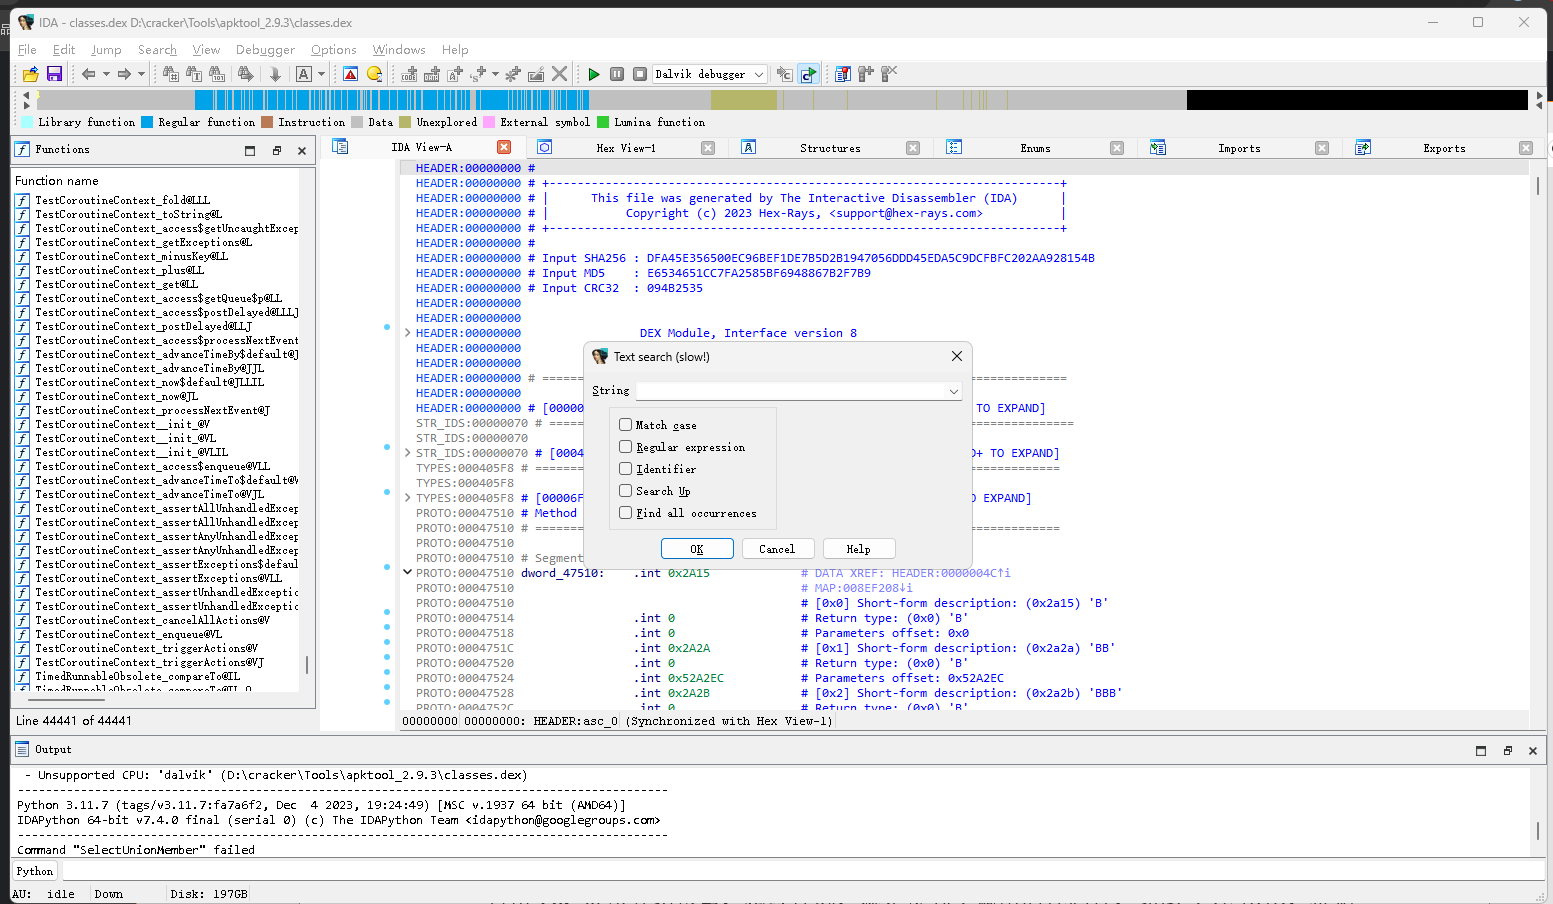Screen dimensions: 1553x904
Task: Click the String input field
Action: coord(799,391)
